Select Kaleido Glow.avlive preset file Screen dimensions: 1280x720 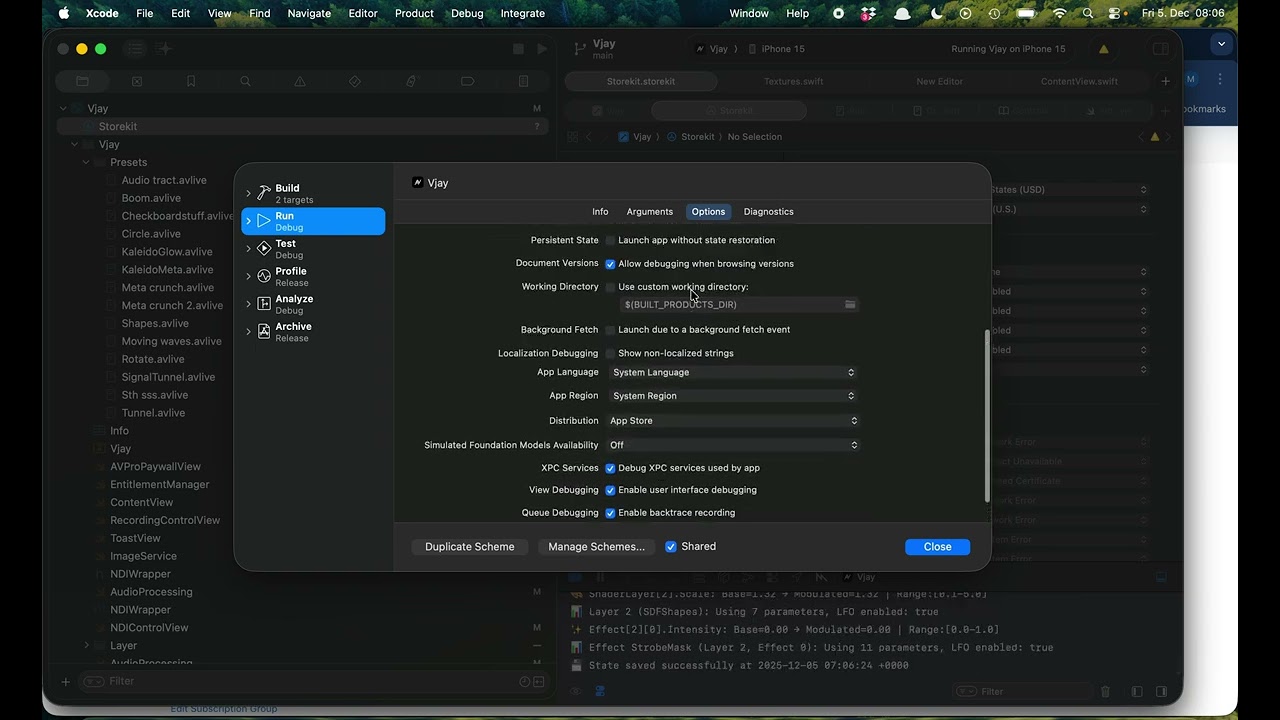[167, 252]
